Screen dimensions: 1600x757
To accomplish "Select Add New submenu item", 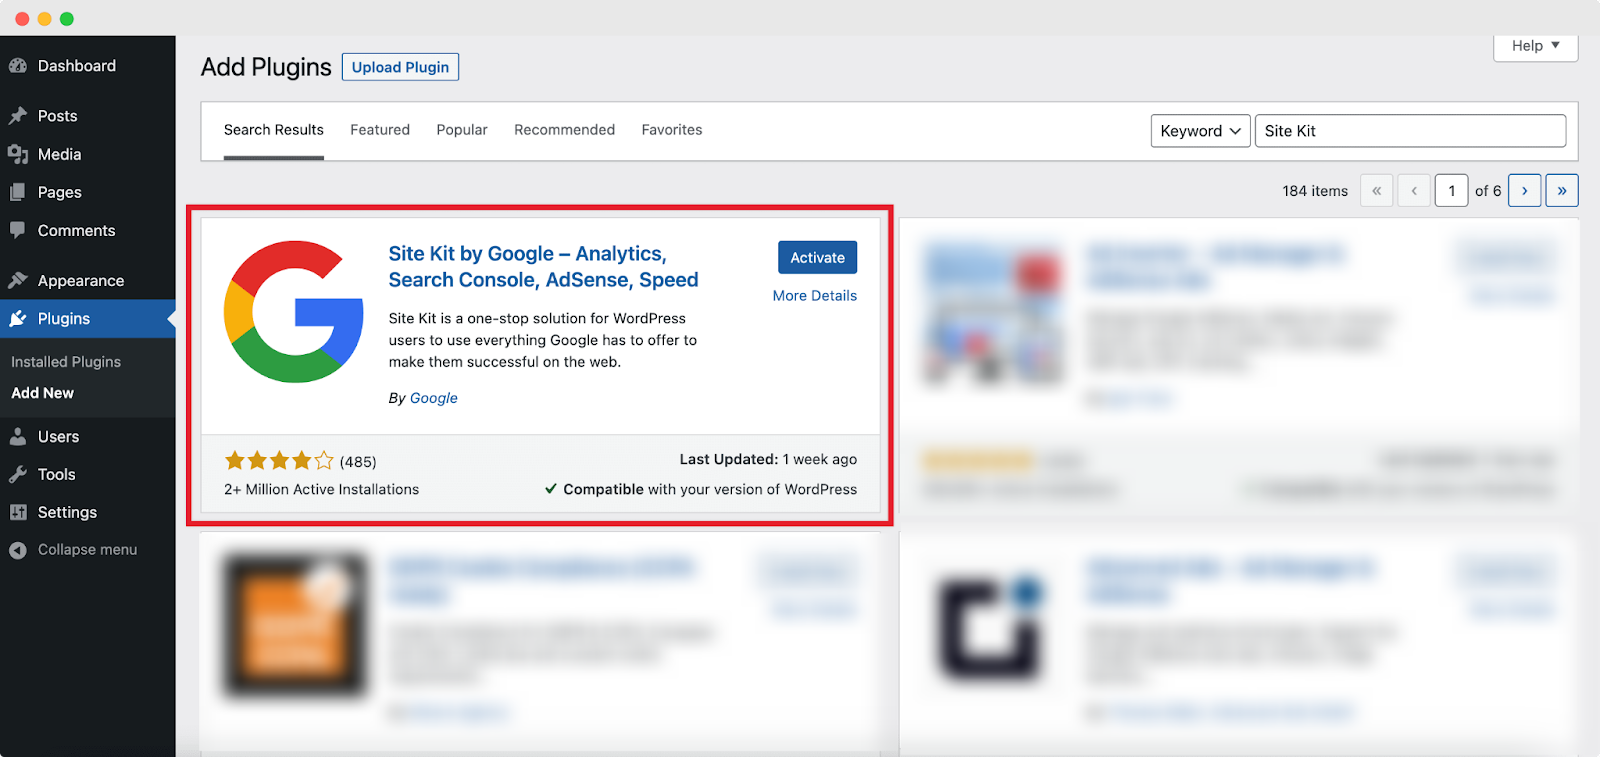I will [x=43, y=393].
